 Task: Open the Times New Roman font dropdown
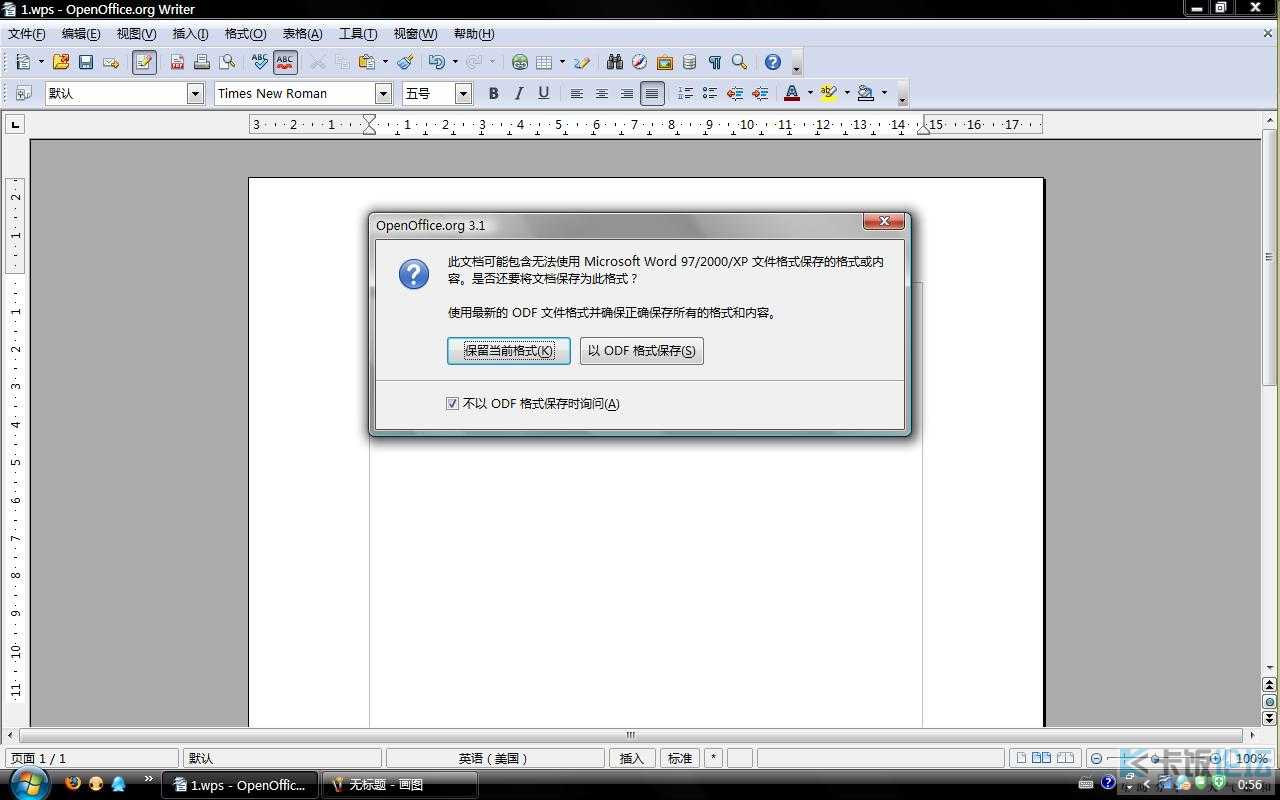(383, 93)
